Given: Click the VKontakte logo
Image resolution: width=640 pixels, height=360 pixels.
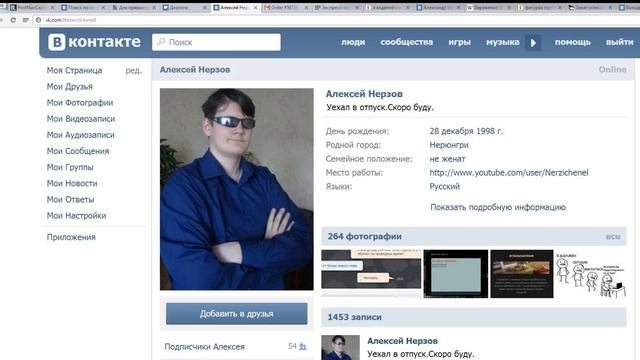Looking at the screenshot, I should (x=94, y=42).
